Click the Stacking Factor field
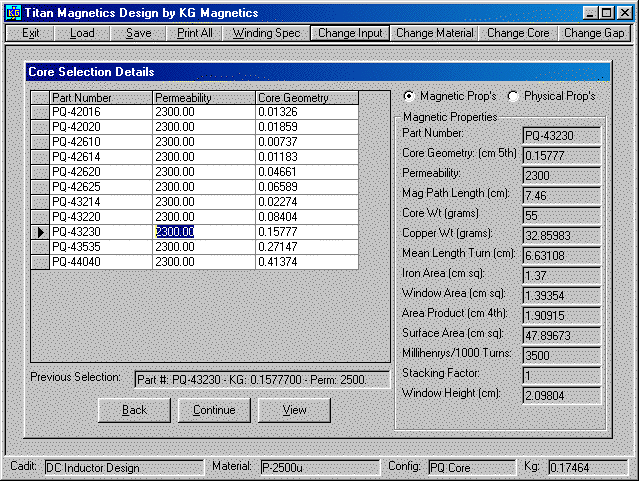 (x=562, y=375)
